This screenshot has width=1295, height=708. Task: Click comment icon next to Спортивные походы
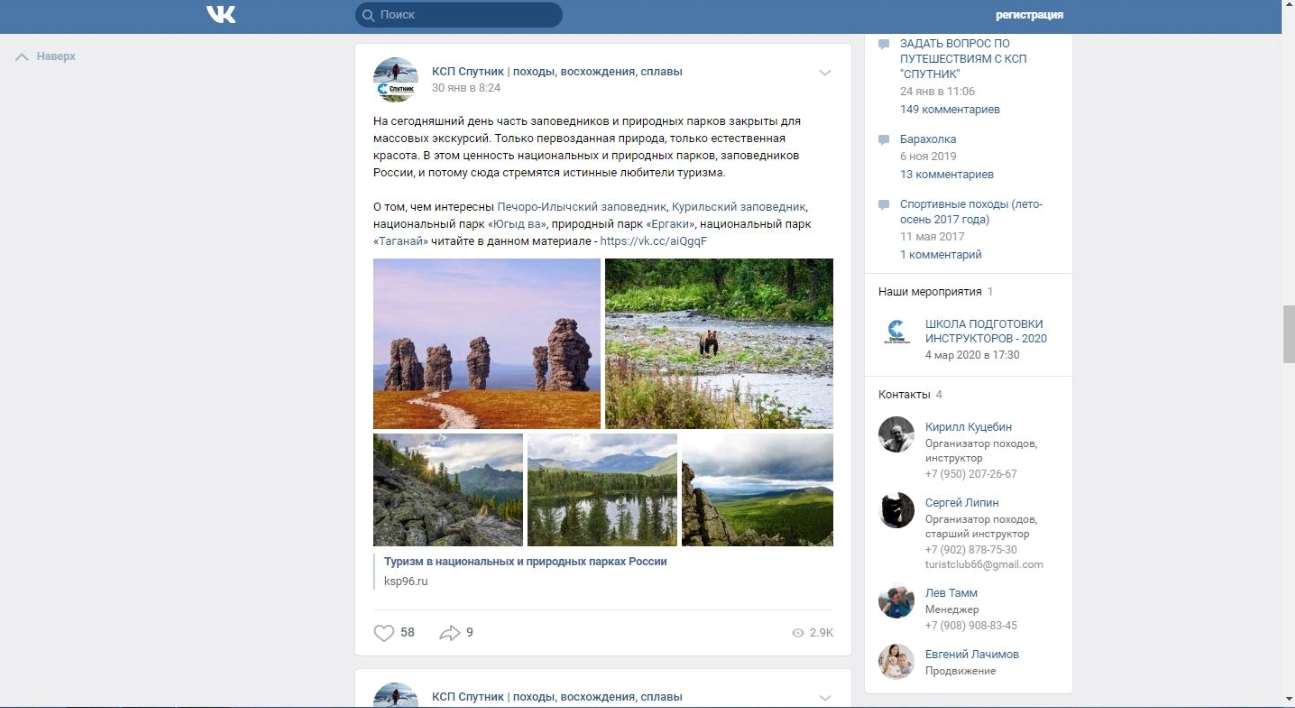[884, 204]
